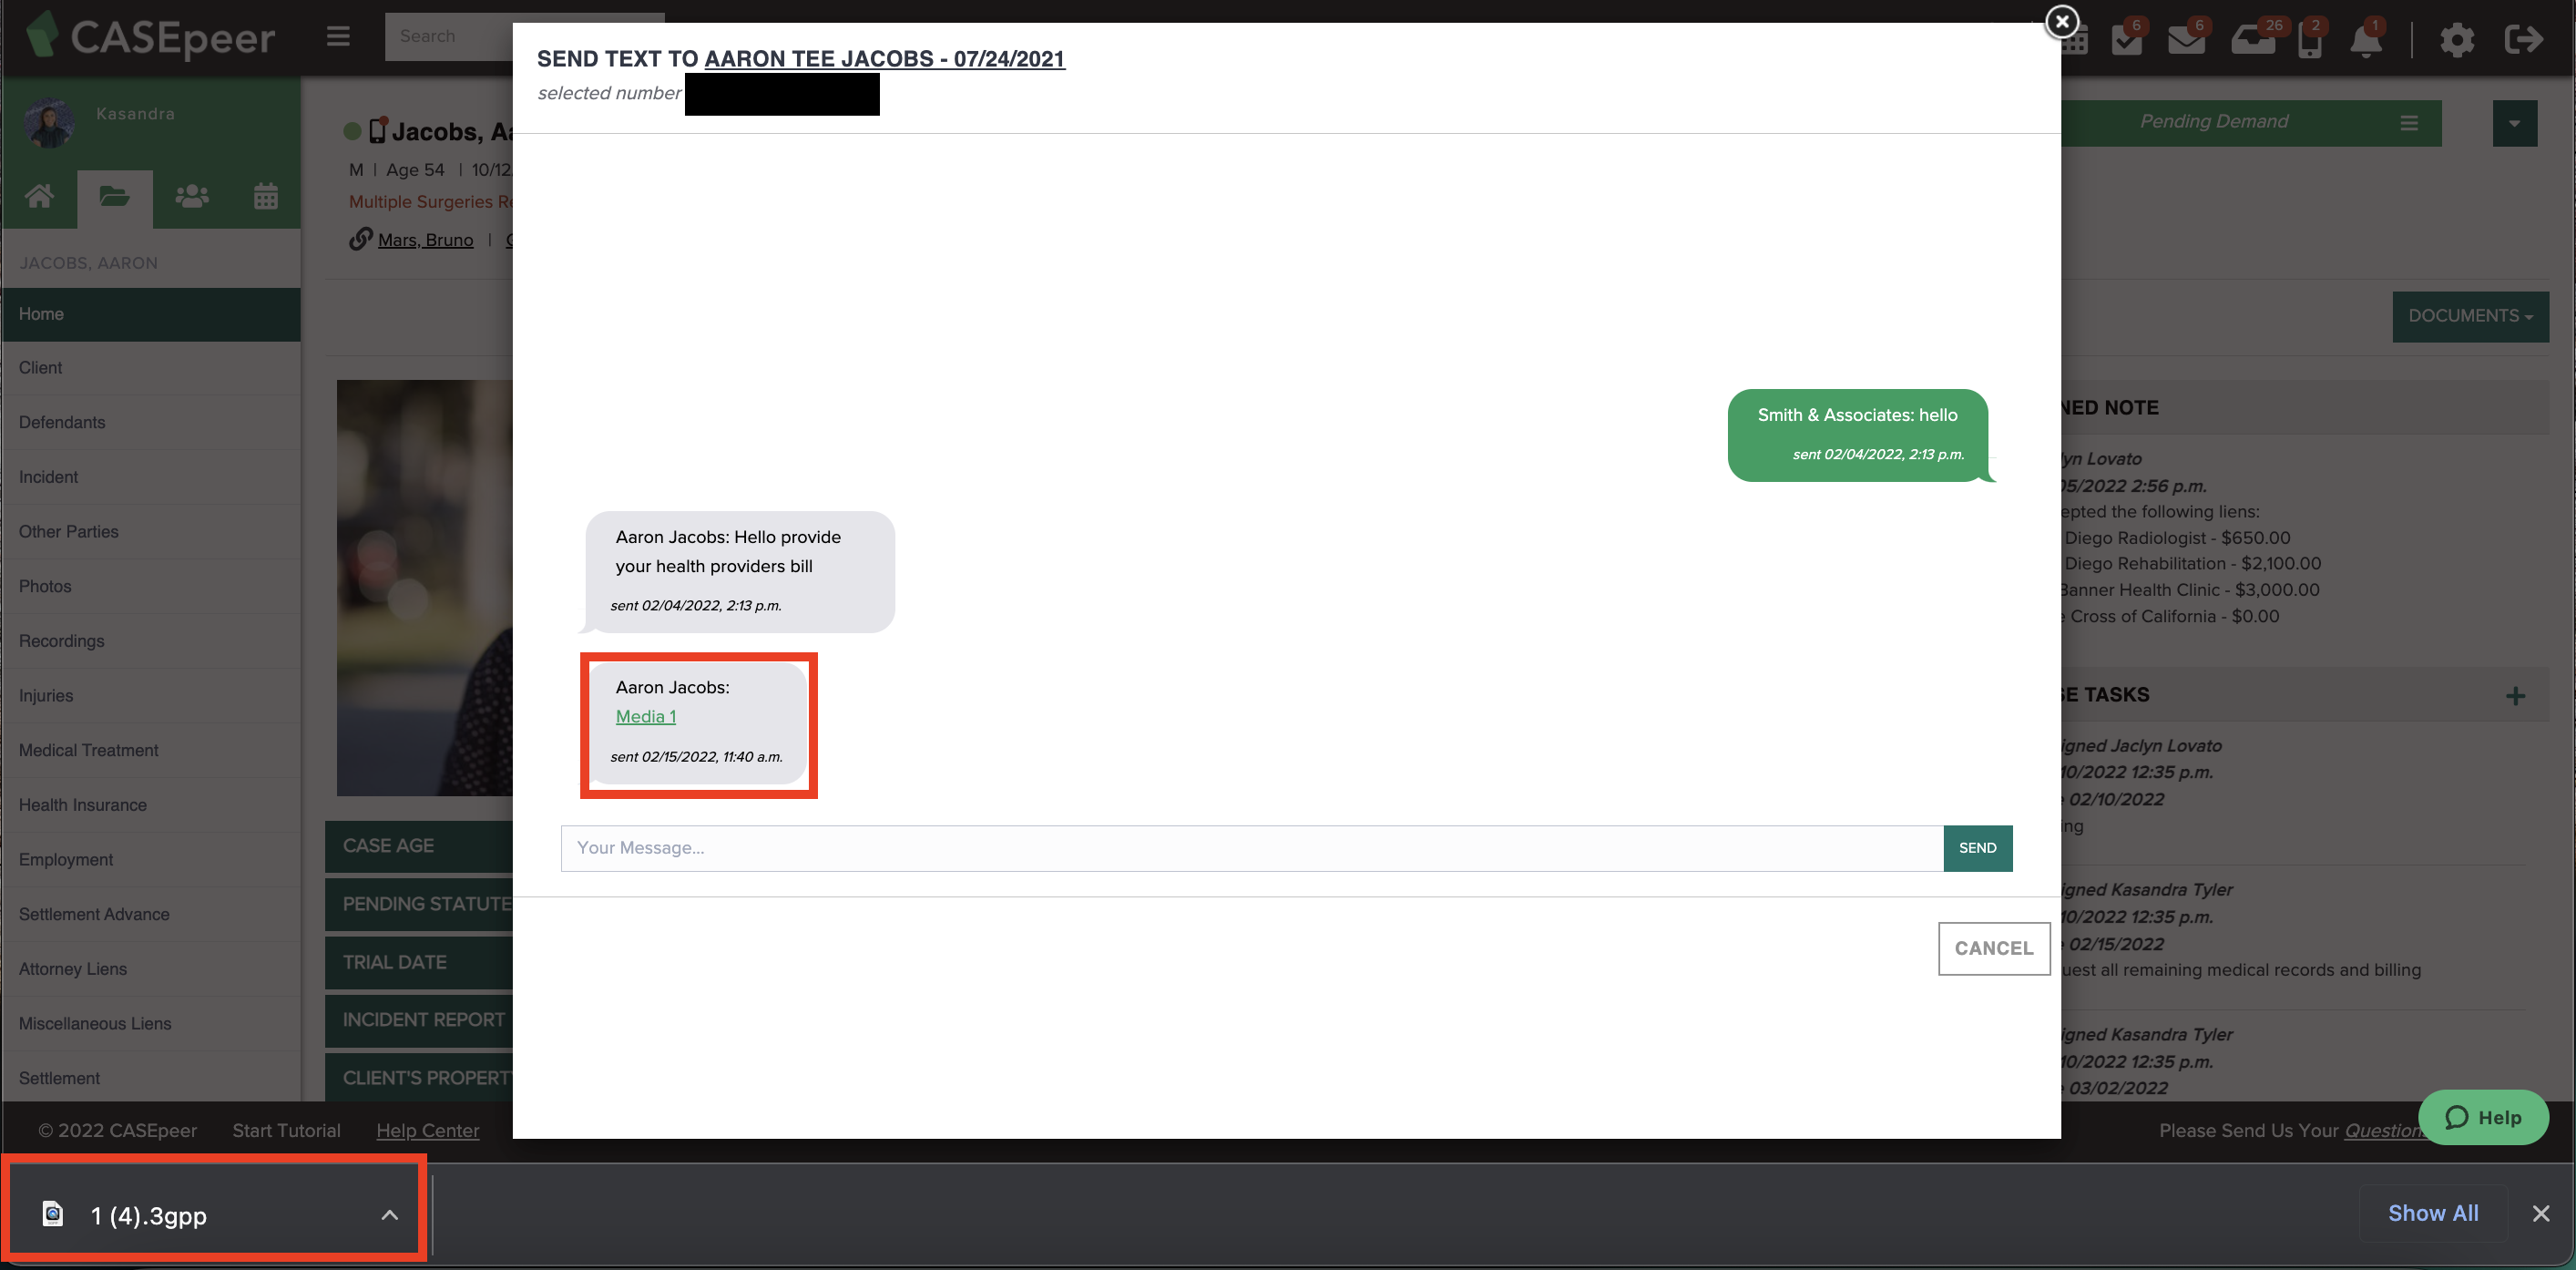
Task: Click the CANCEL button
Action: [1993, 948]
